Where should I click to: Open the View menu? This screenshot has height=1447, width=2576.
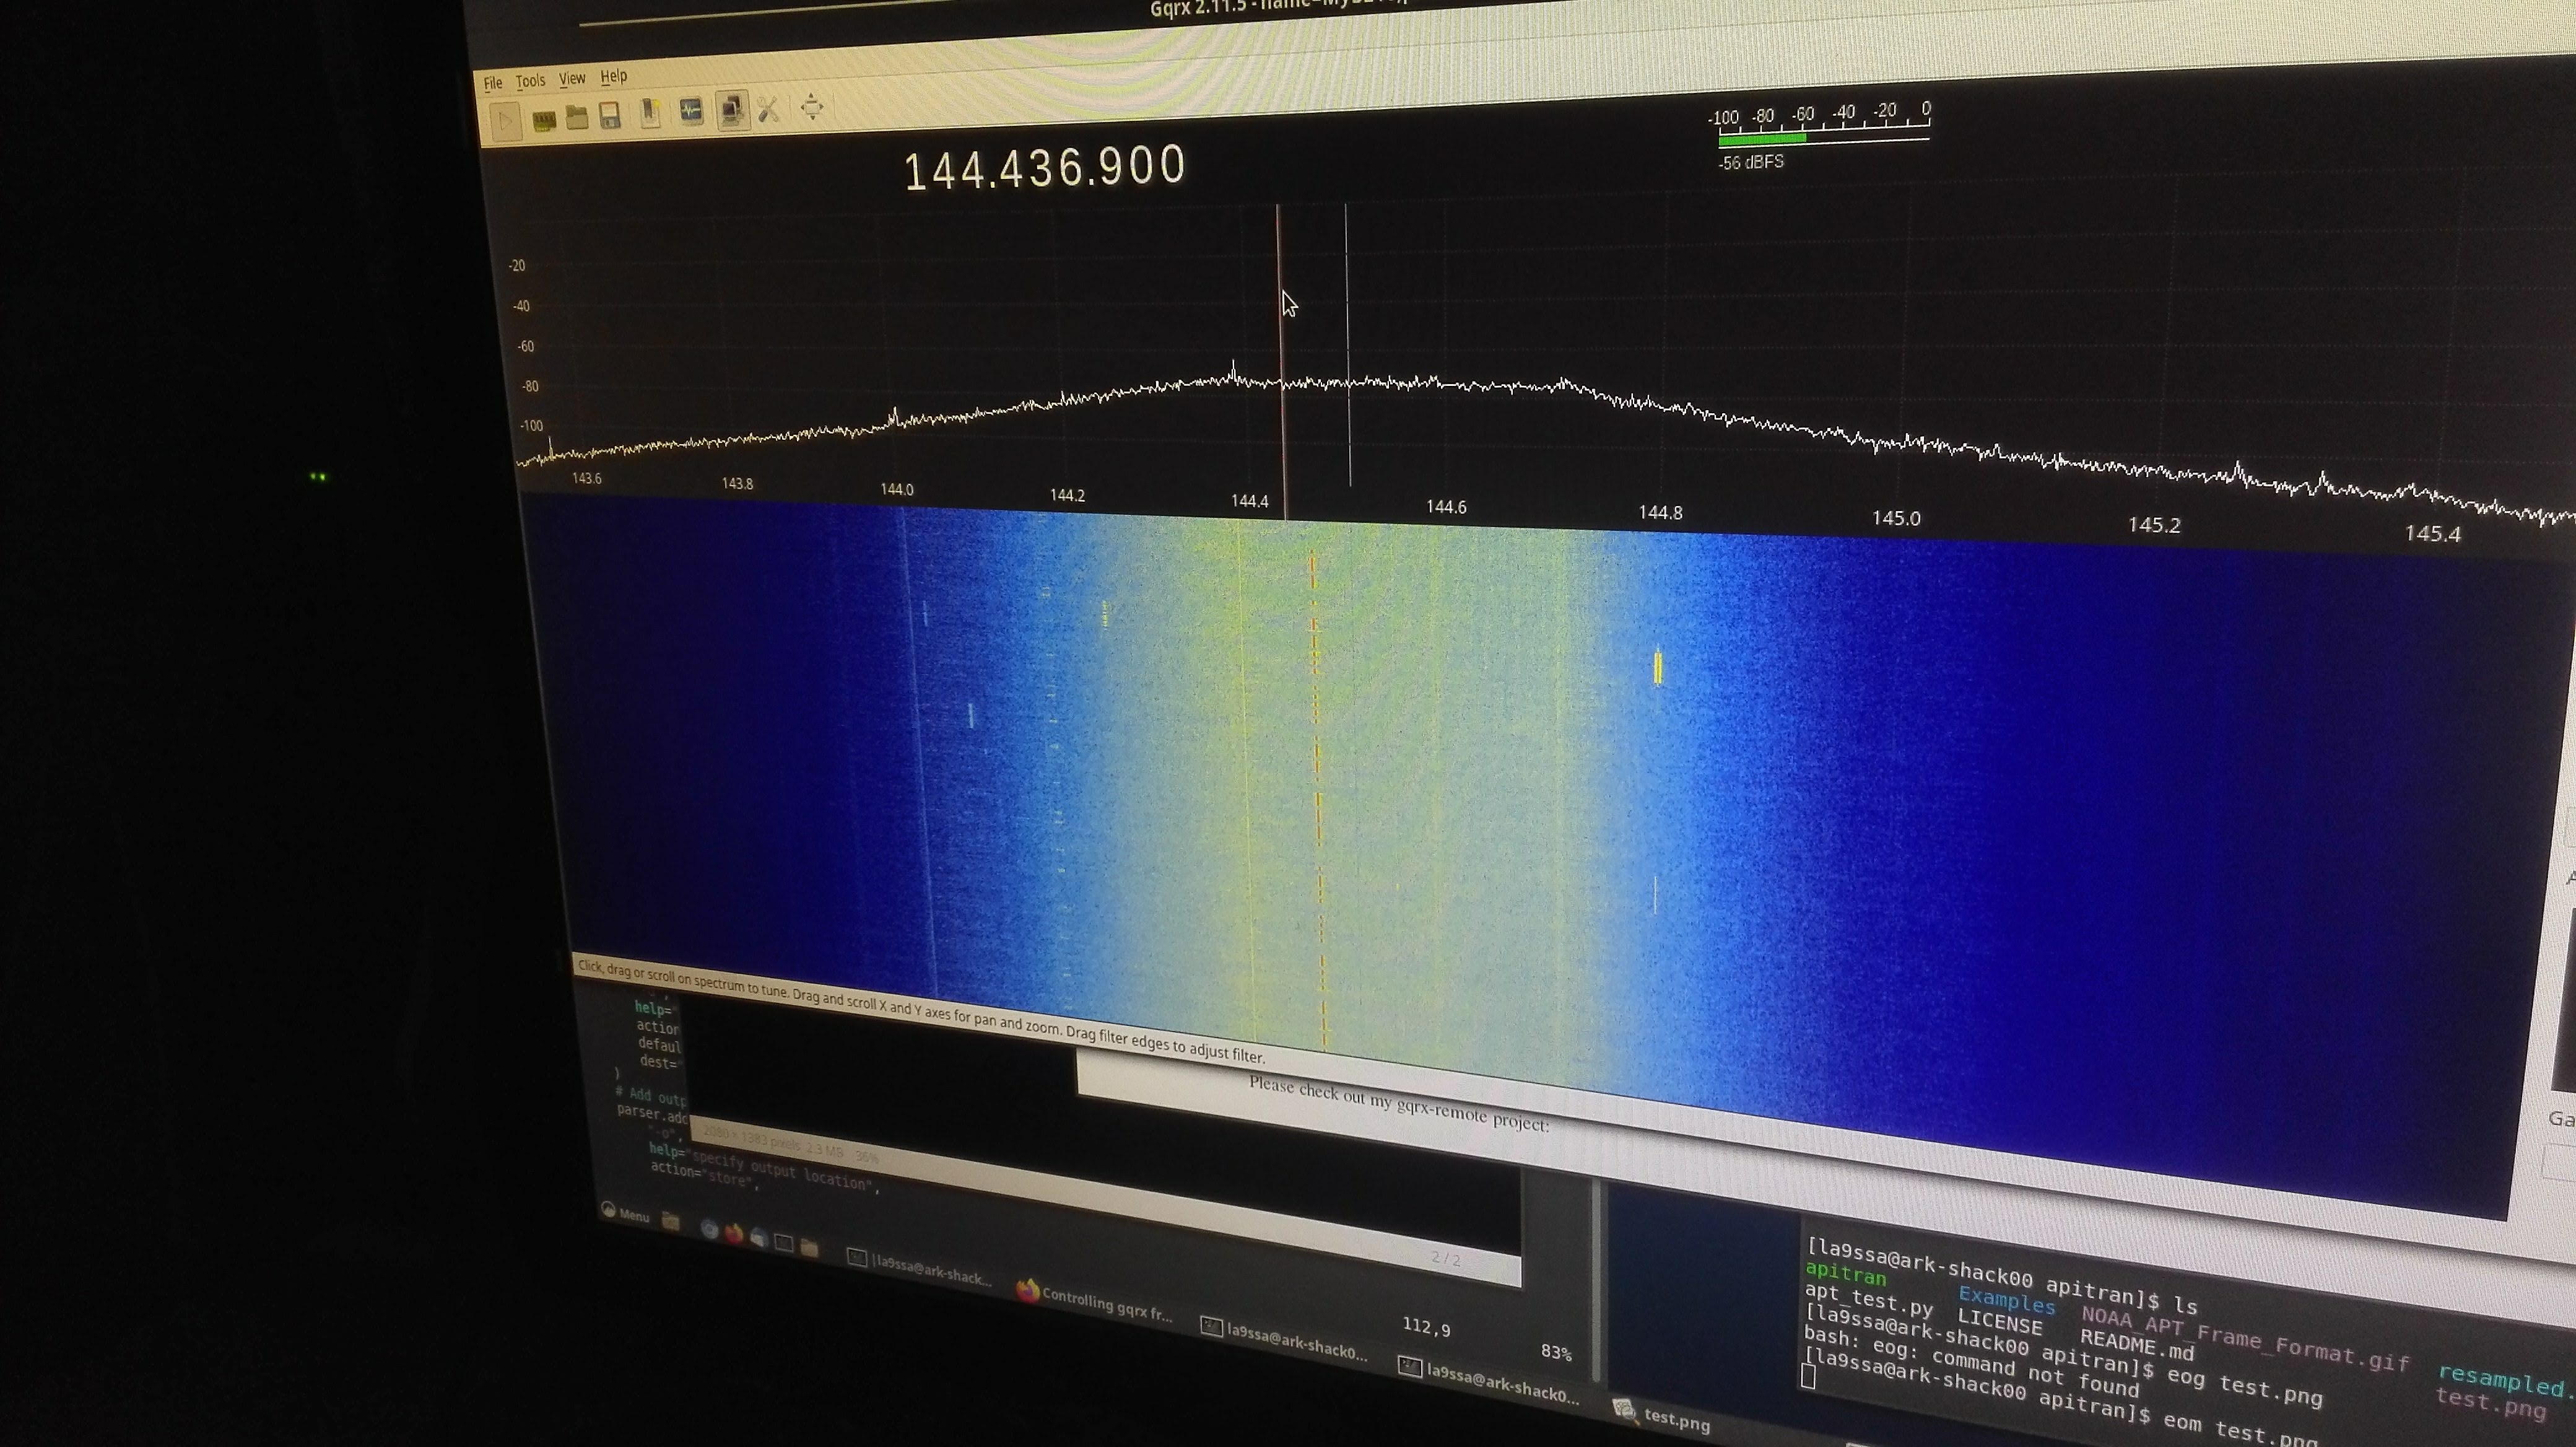pos(571,78)
